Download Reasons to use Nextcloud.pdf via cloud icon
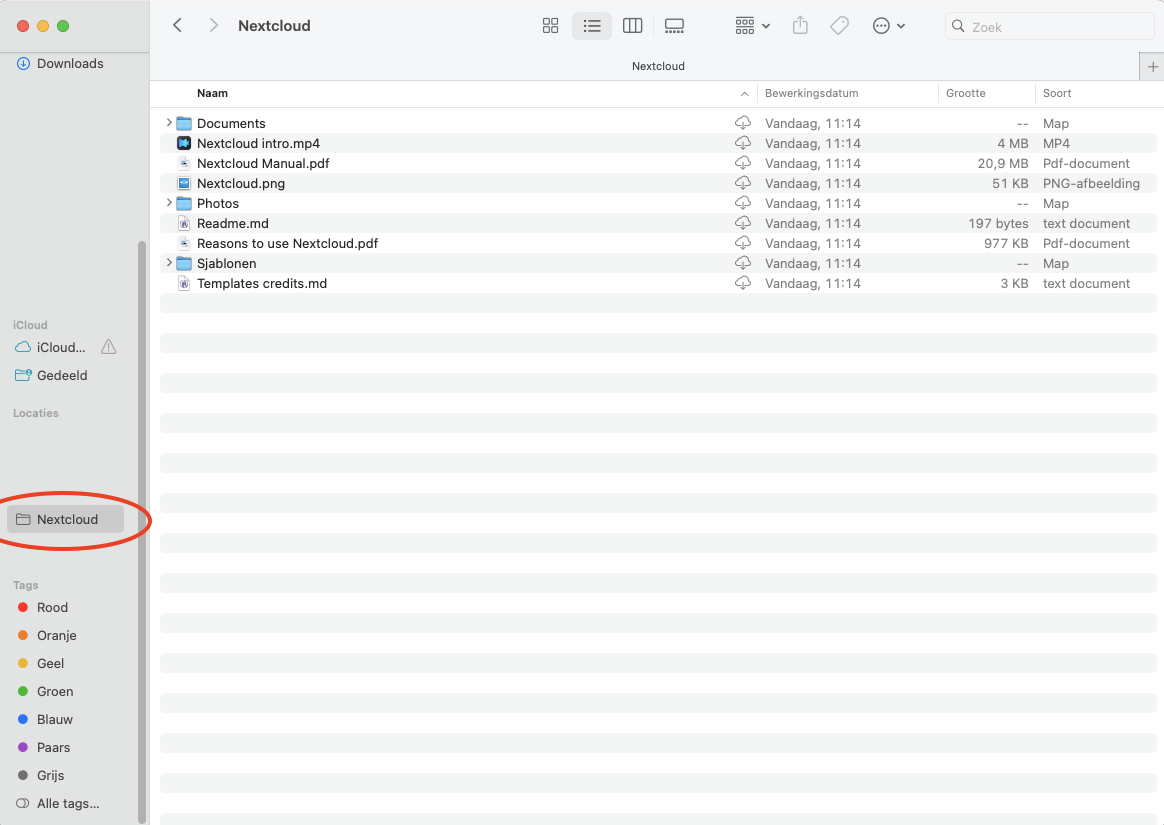The width and height of the screenshot is (1164, 825). click(x=743, y=243)
